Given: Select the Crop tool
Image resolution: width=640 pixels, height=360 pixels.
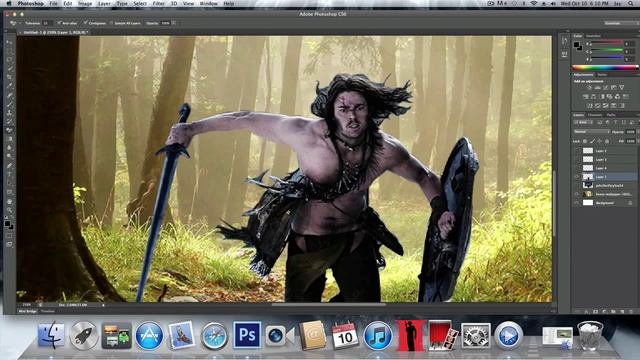Looking at the screenshot, I should (x=9, y=77).
